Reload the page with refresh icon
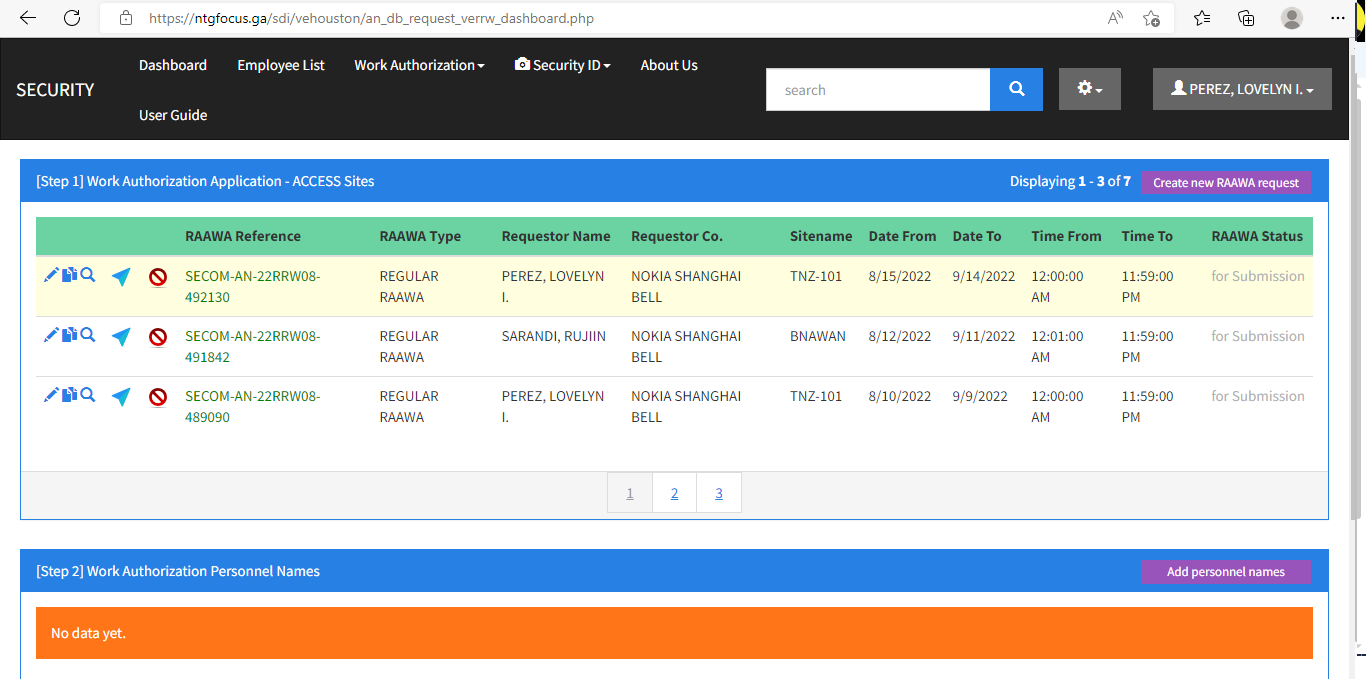The width and height of the screenshot is (1366, 679). (x=72, y=18)
